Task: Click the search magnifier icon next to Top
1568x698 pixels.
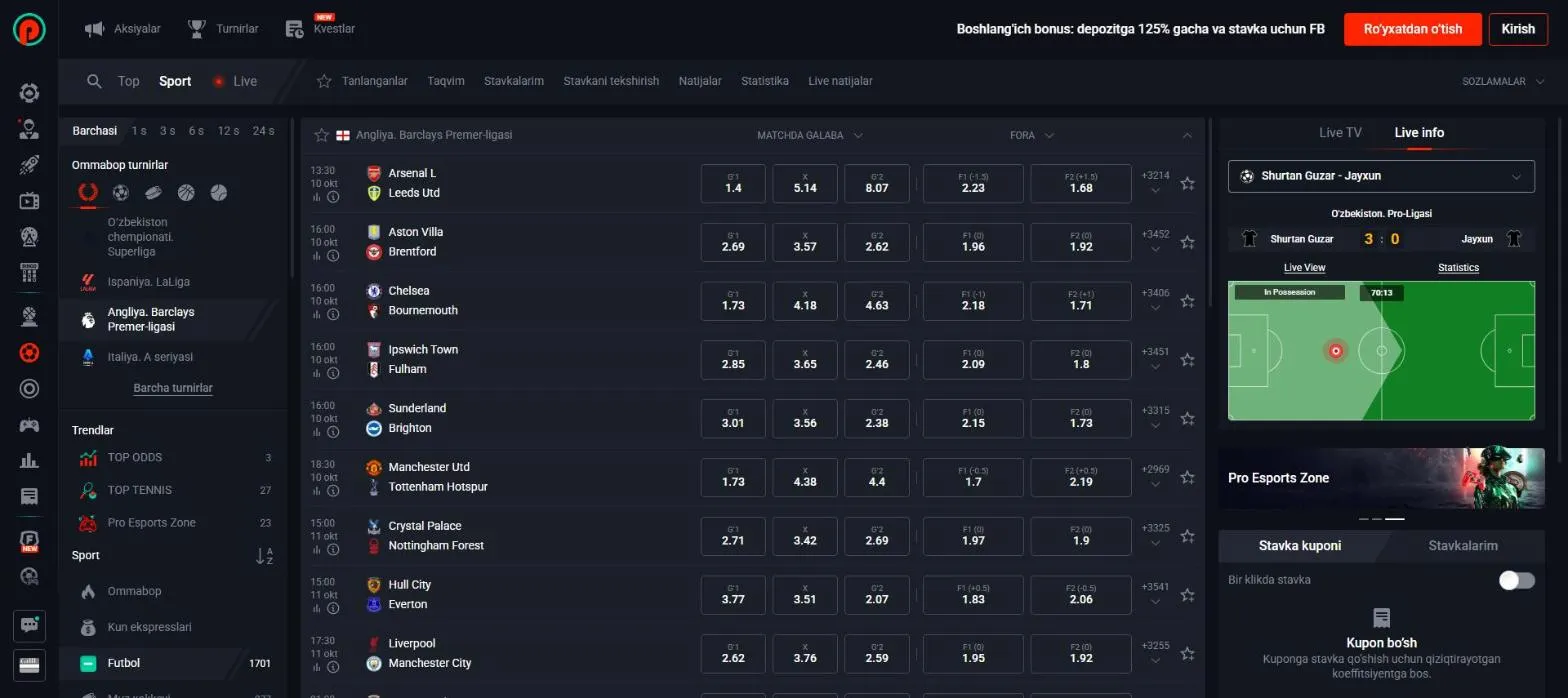Action: 94,81
